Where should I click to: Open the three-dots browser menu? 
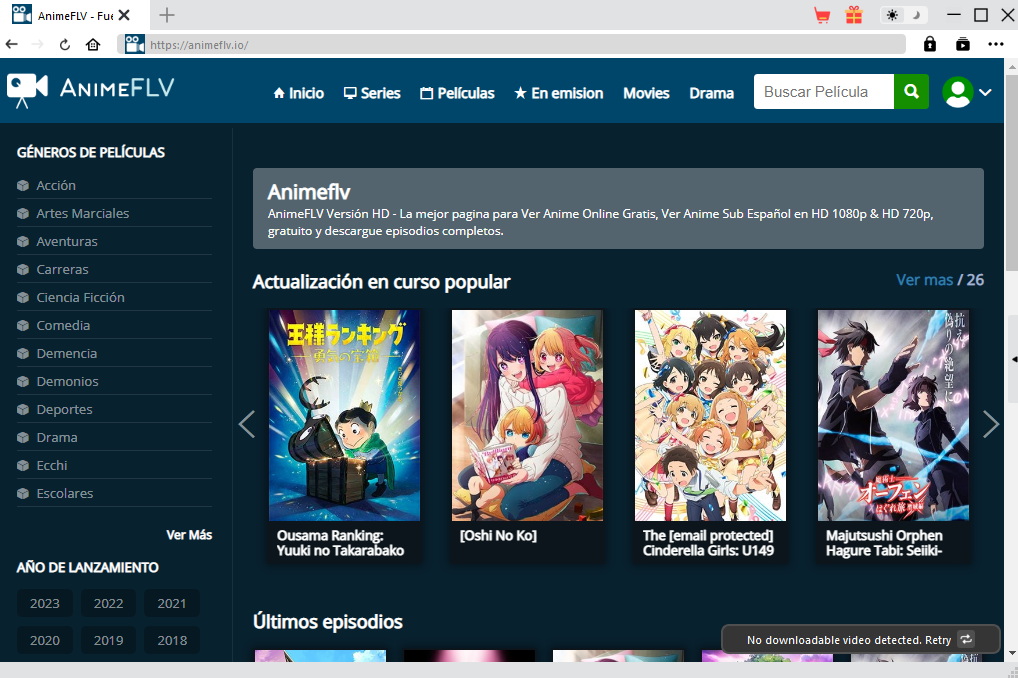tap(995, 44)
